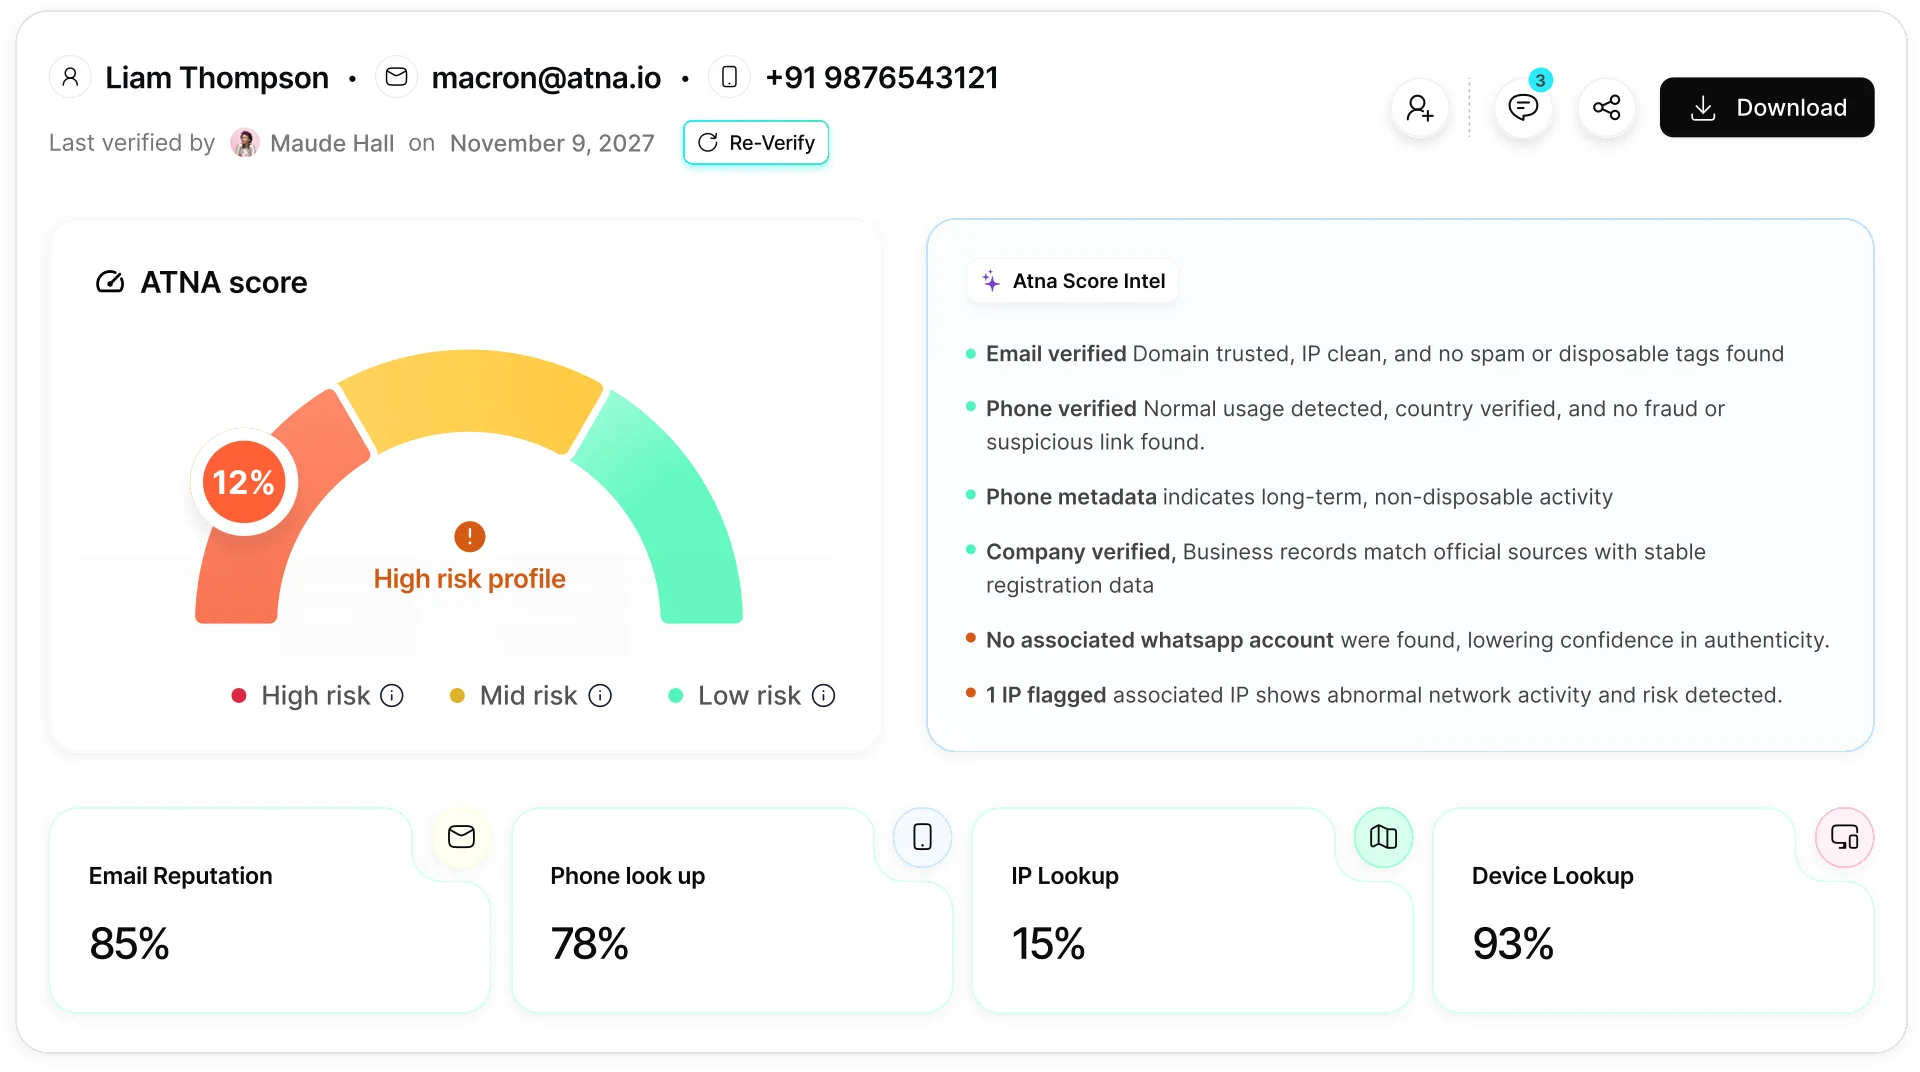1920x1072 pixels.
Task: Open comments with 3 notifications
Action: (x=1523, y=108)
